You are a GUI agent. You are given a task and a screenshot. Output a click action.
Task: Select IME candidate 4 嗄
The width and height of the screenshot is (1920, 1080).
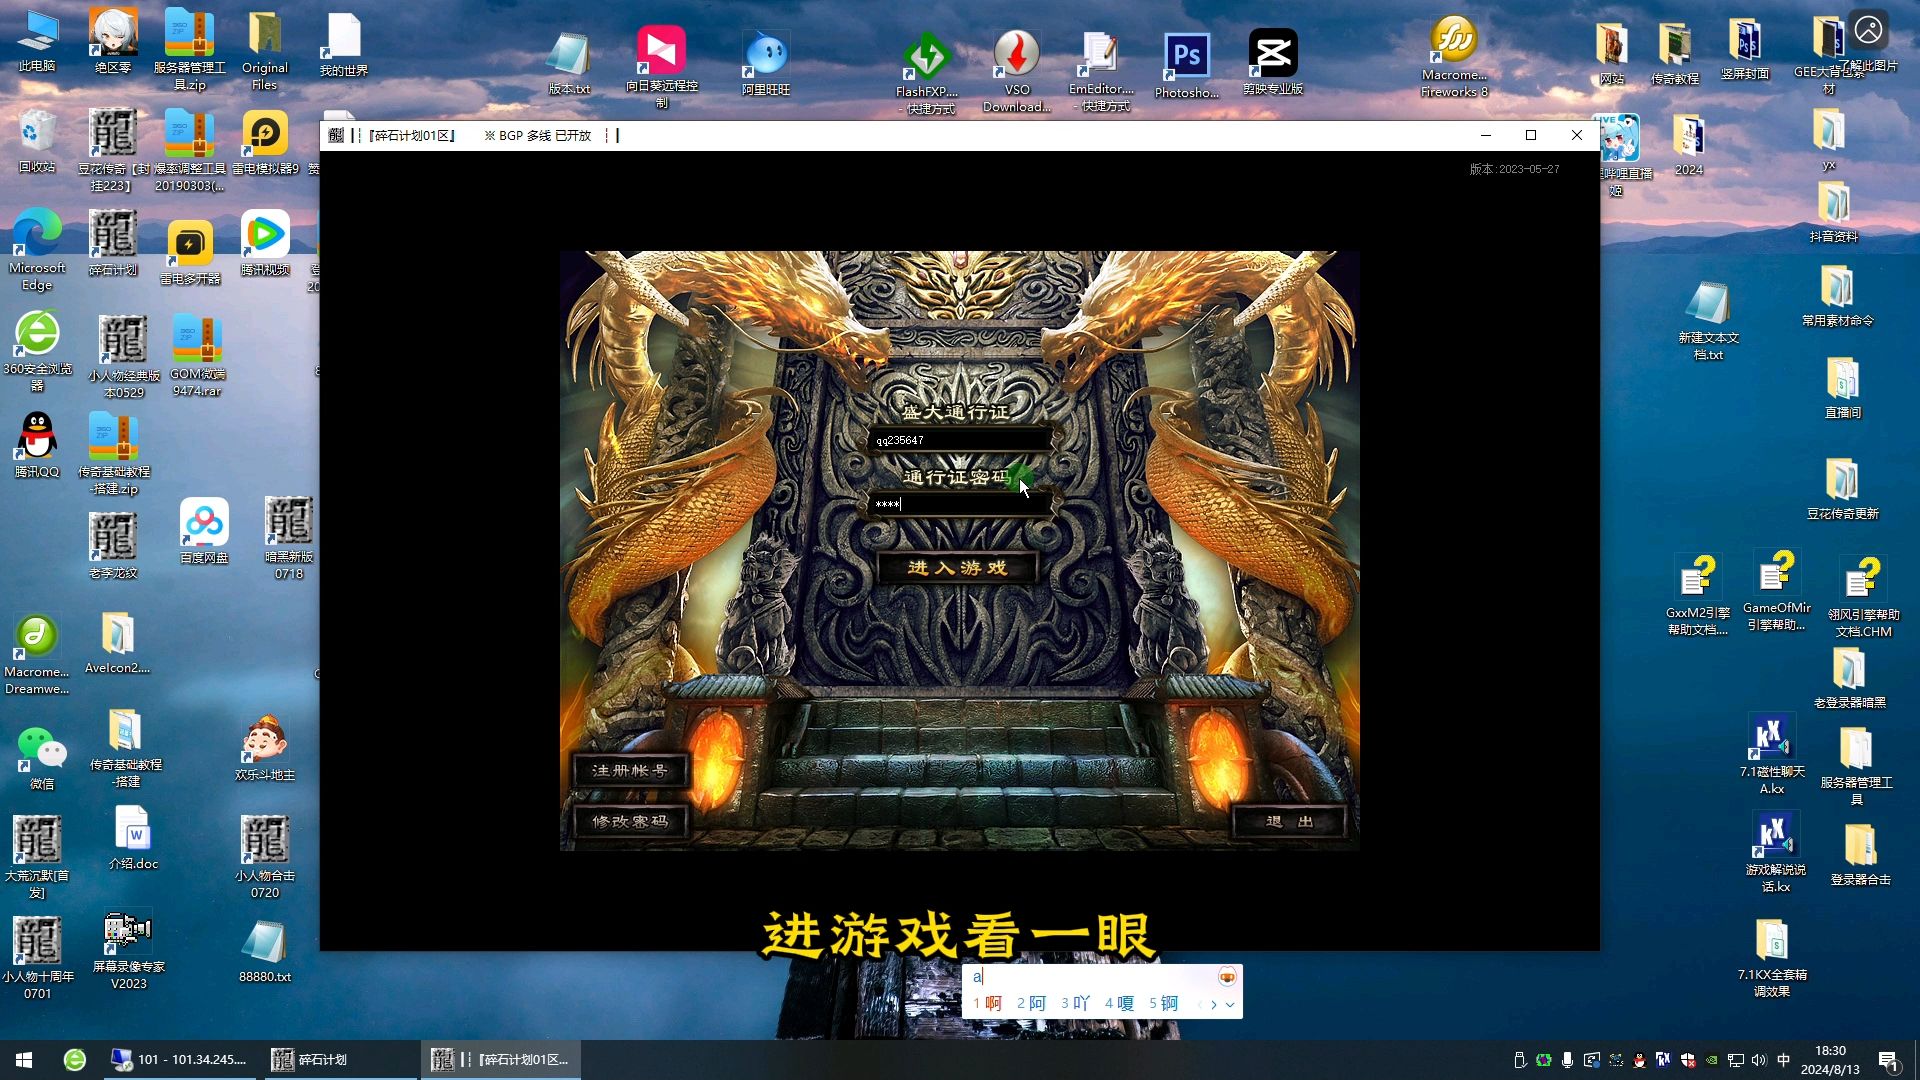[x=1119, y=1003]
